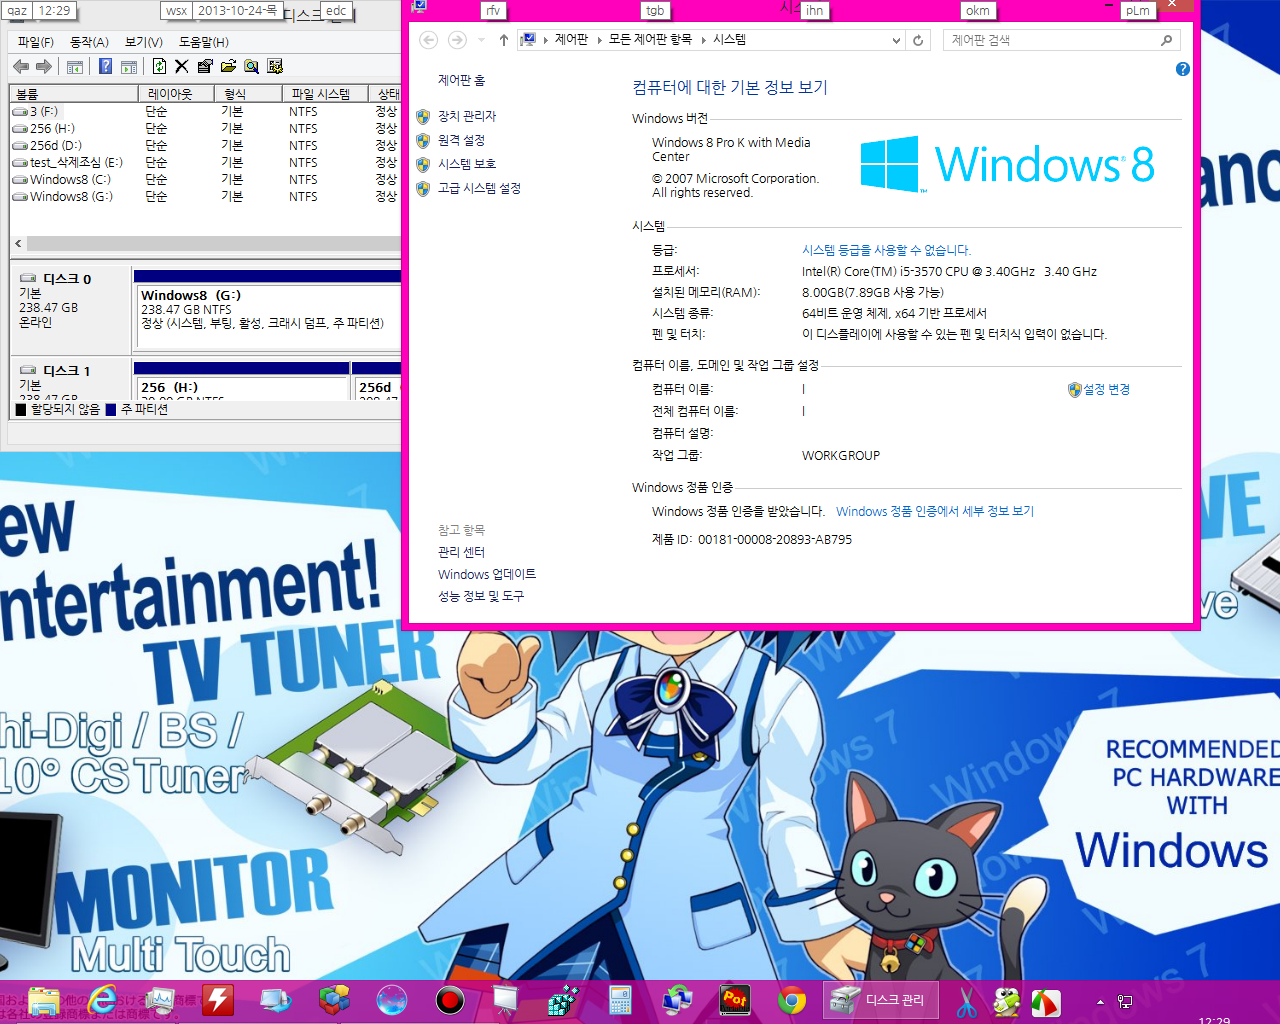This screenshot has height=1024, width=1280.
Task: Open the View (보기) menu
Action: [143, 42]
